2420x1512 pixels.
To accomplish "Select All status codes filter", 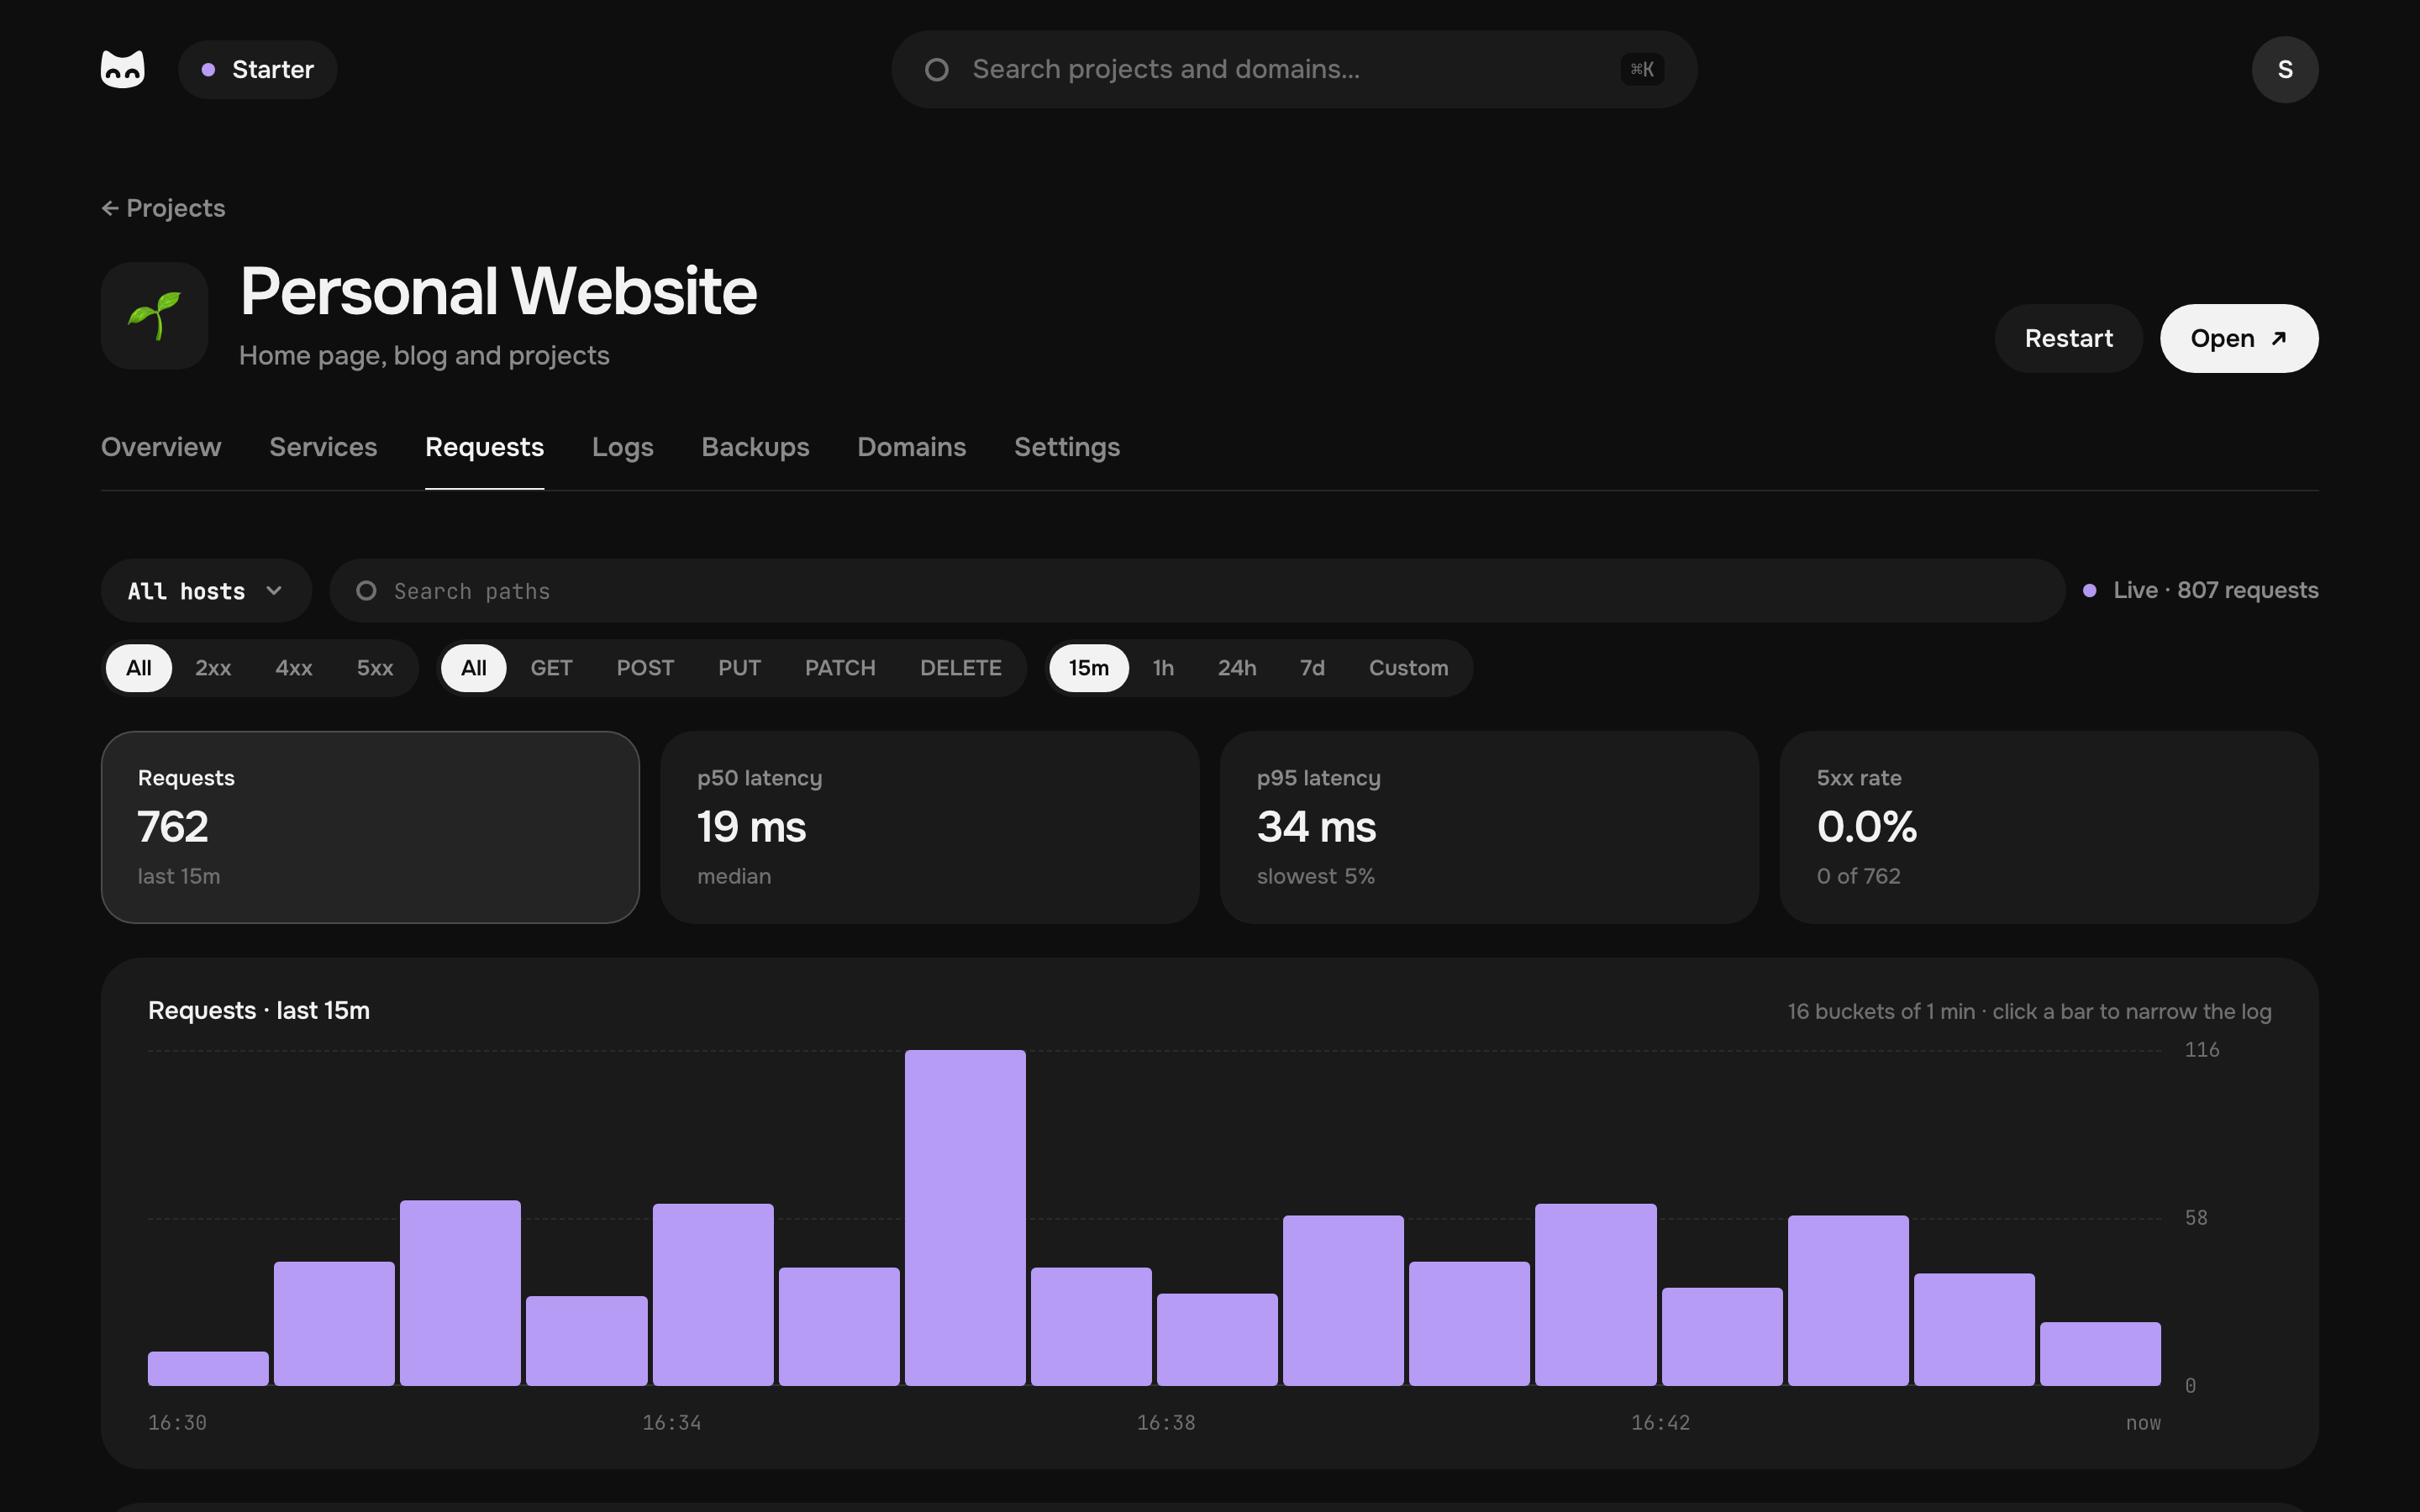I will pos(139,668).
